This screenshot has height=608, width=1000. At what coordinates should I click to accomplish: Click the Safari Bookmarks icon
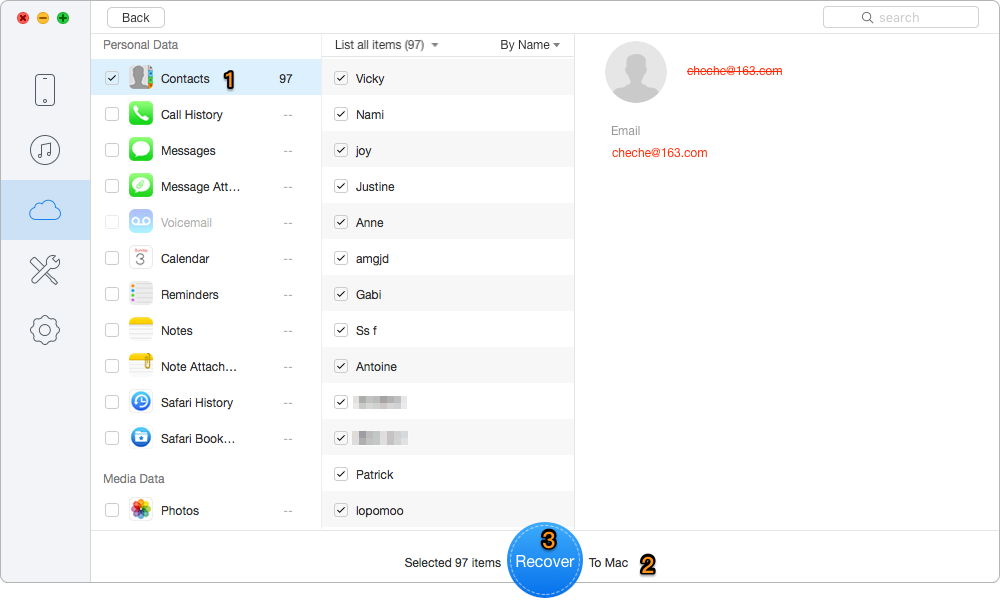pyautogui.click(x=141, y=438)
